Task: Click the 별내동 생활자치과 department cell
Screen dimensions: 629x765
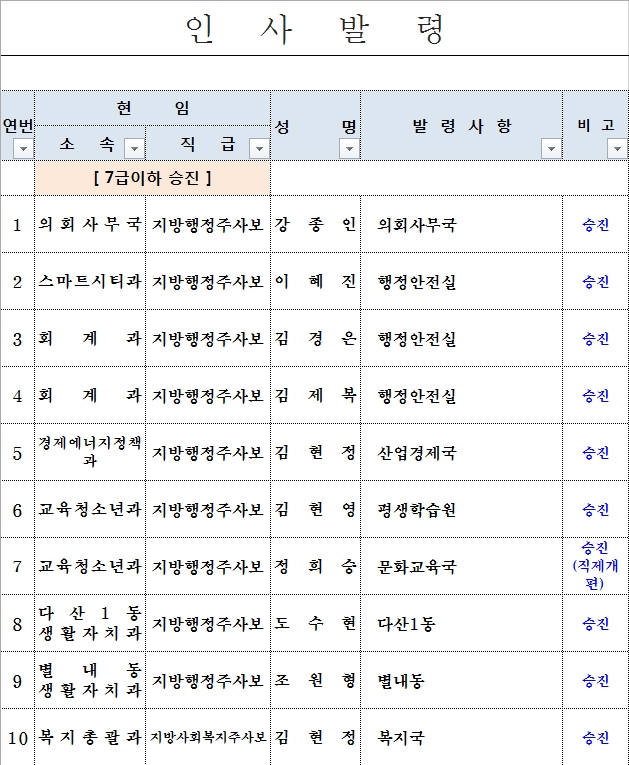Action: [90, 681]
